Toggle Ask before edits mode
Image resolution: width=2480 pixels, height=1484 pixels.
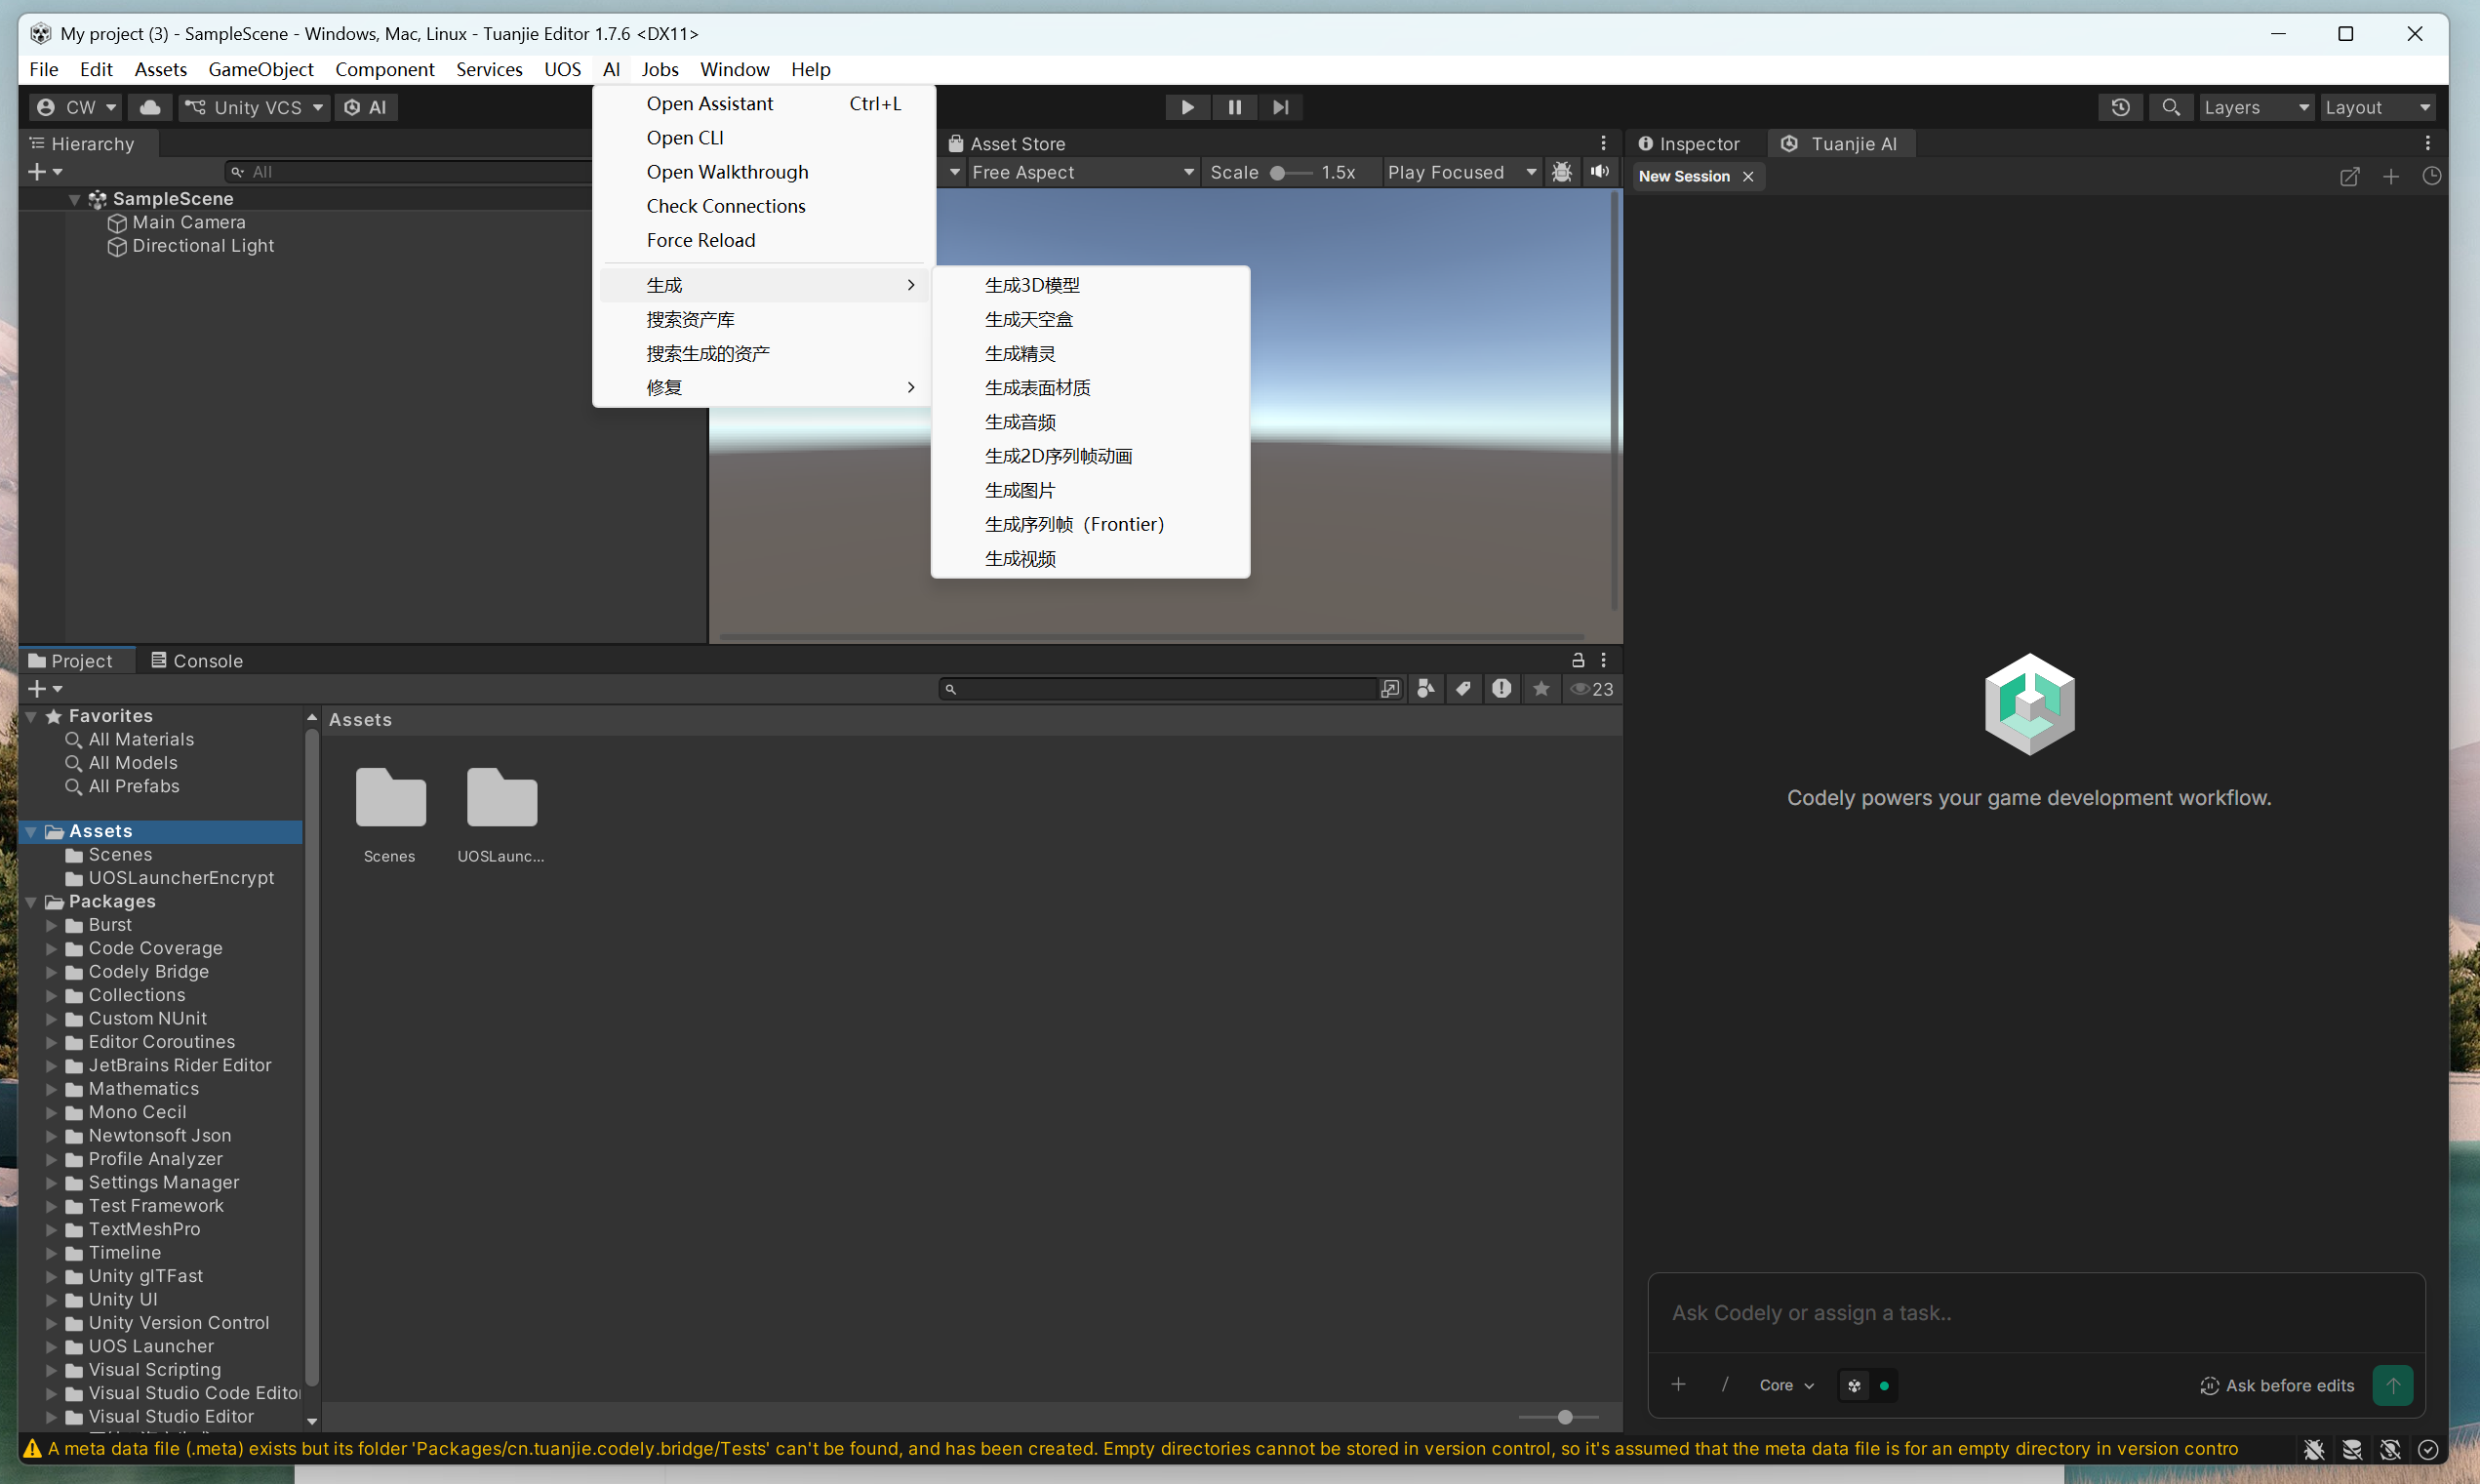(x=2276, y=1385)
